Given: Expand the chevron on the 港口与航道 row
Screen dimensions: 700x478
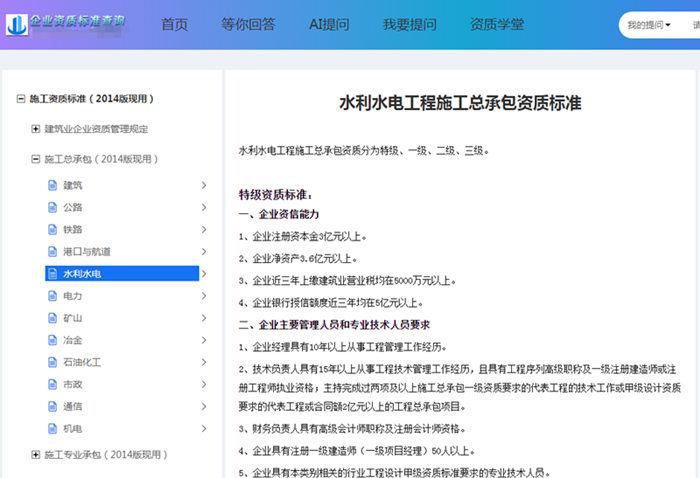Looking at the screenshot, I should click(204, 252).
